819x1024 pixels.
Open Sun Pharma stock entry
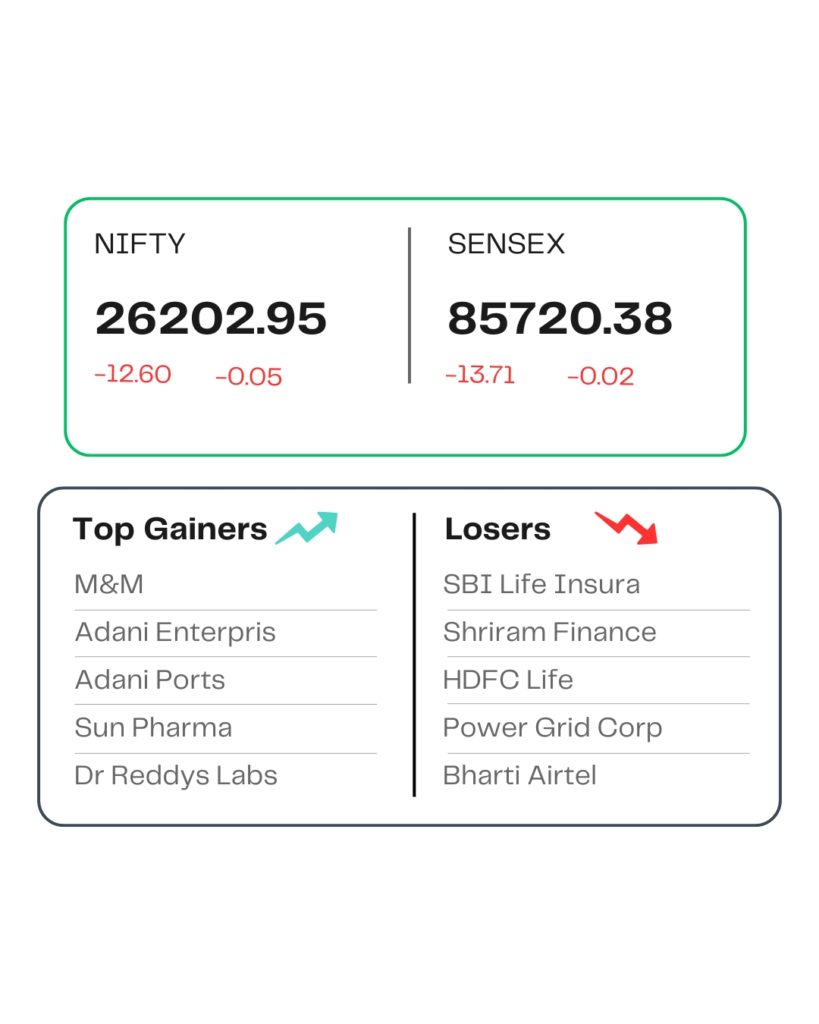click(x=153, y=727)
